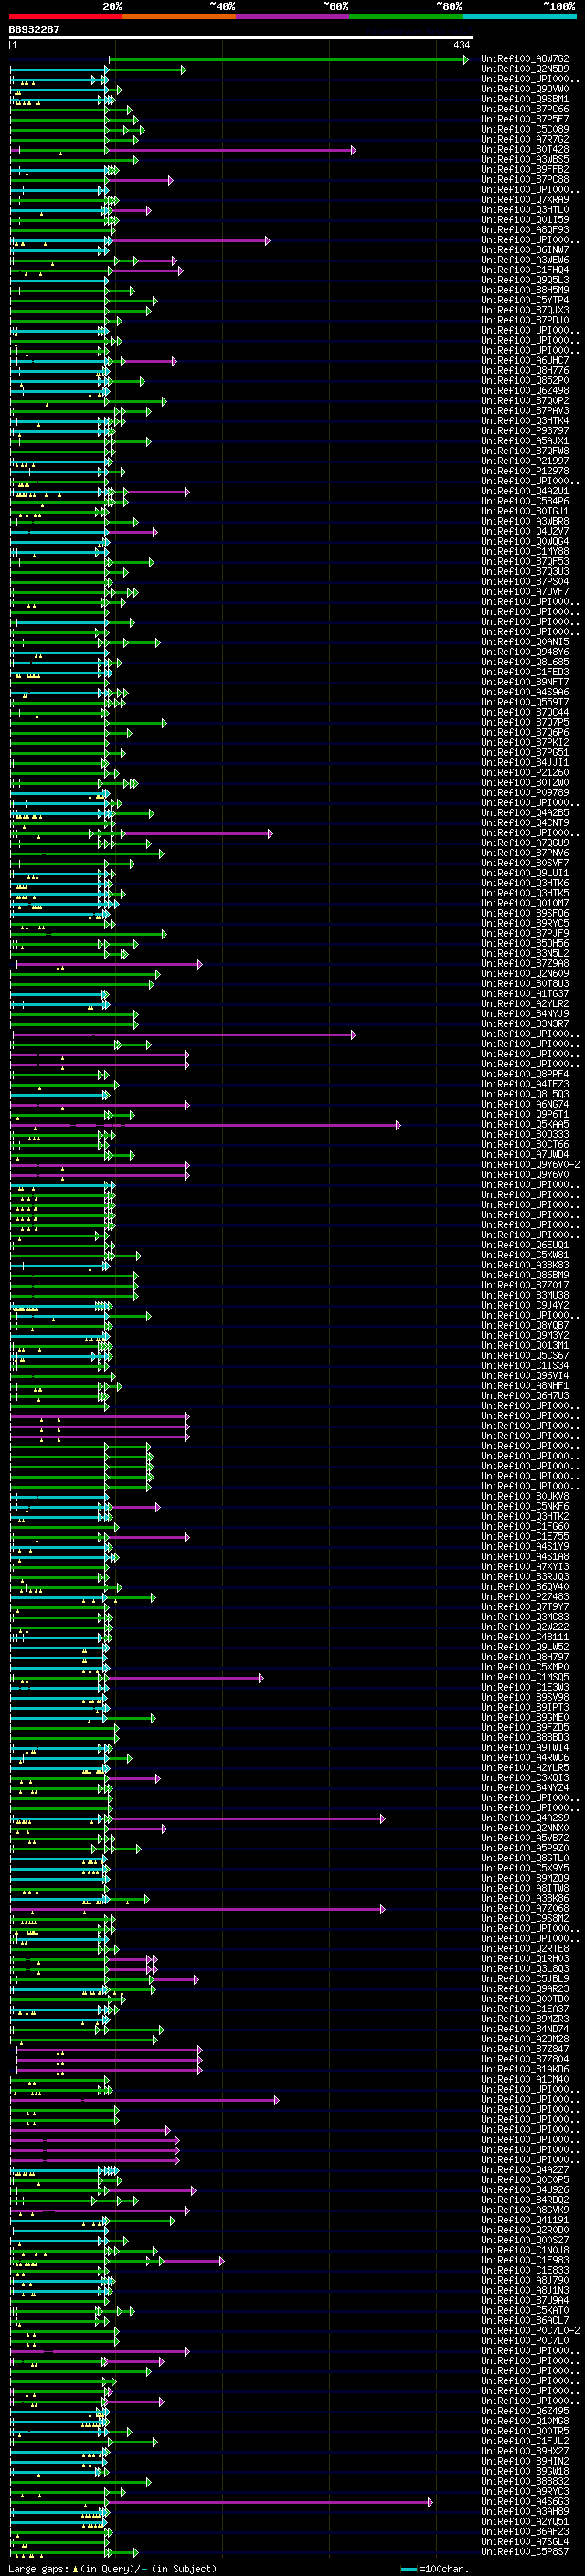Select the UniRef100_A4S6G3 label

525,2501
